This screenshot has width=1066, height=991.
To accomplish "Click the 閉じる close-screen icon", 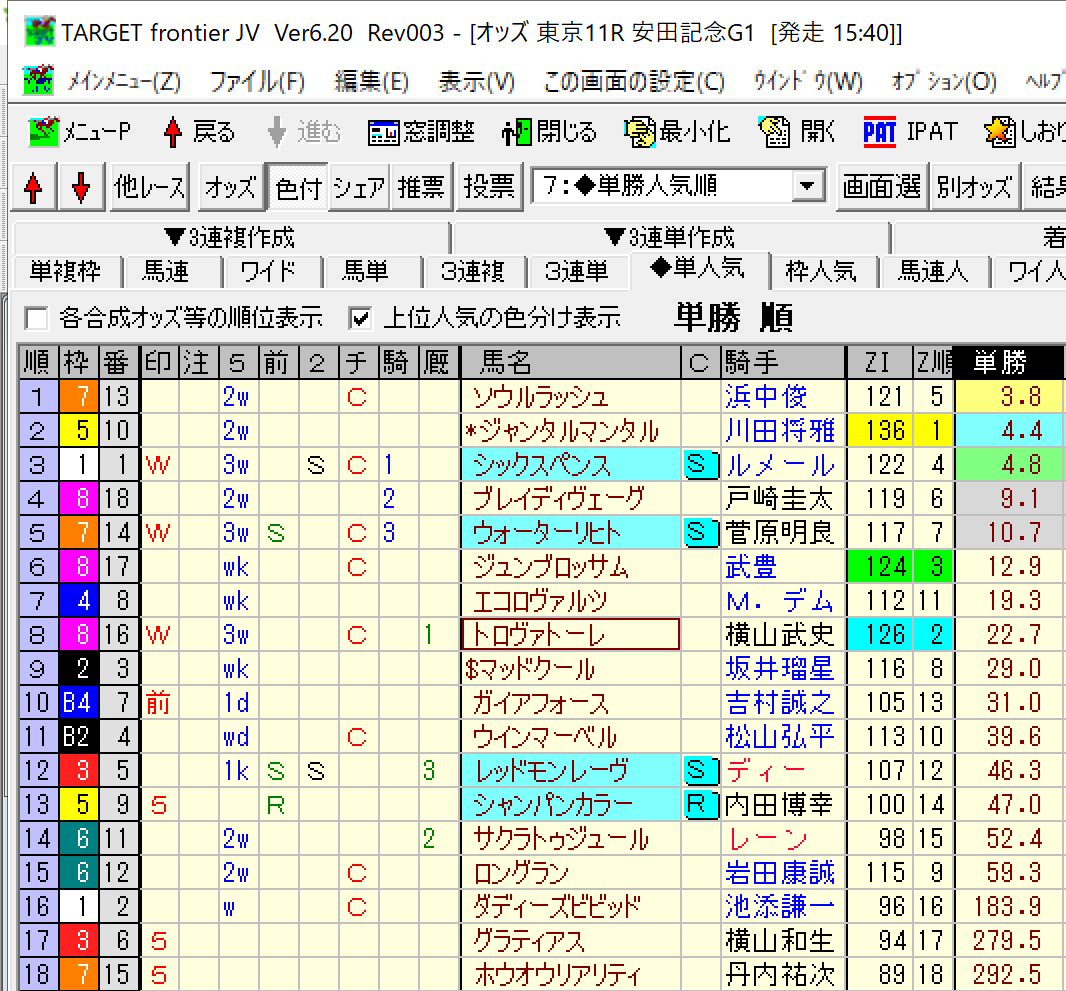I will (517, 132).
